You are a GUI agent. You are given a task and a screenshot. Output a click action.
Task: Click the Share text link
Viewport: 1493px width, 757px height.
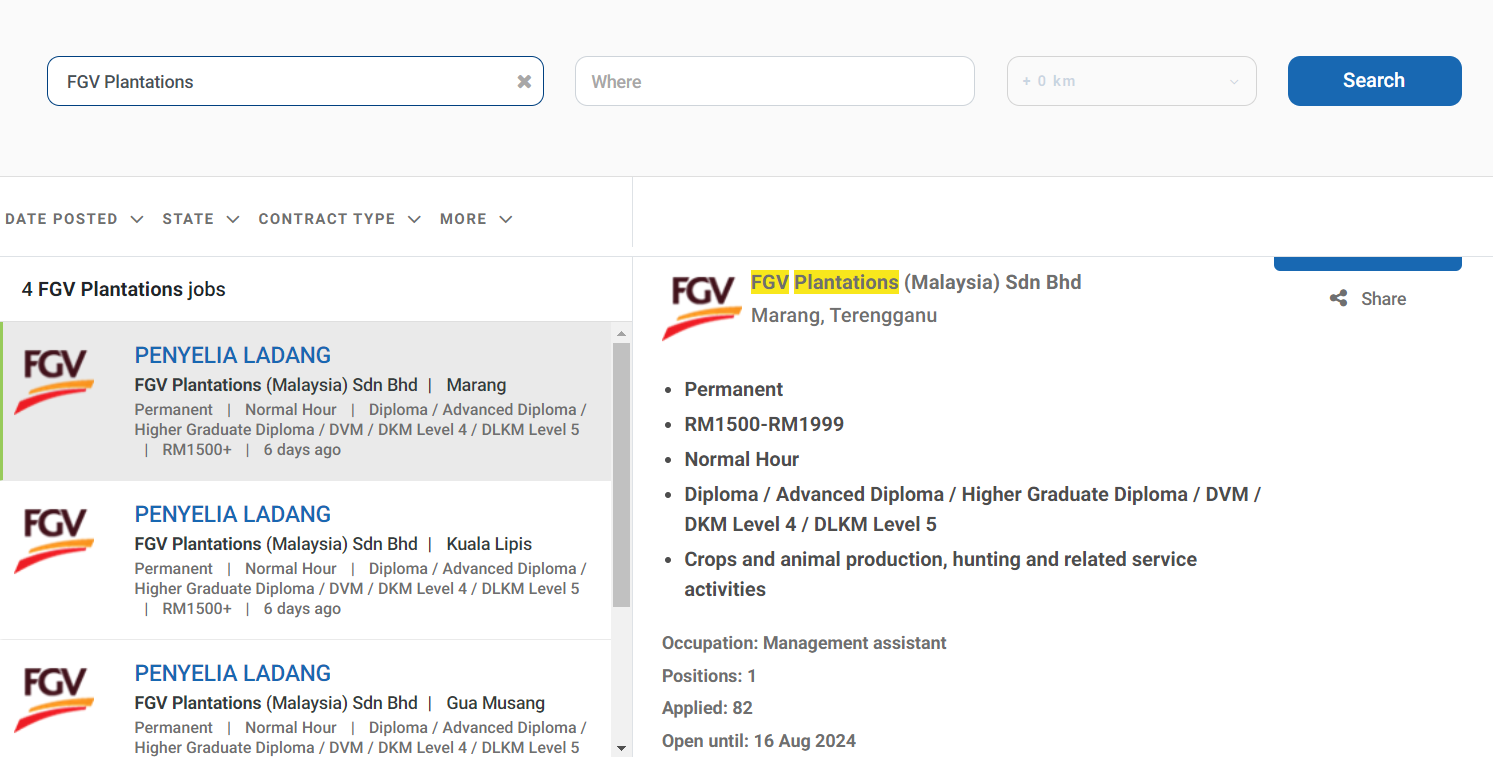(x=1383, y=299)
